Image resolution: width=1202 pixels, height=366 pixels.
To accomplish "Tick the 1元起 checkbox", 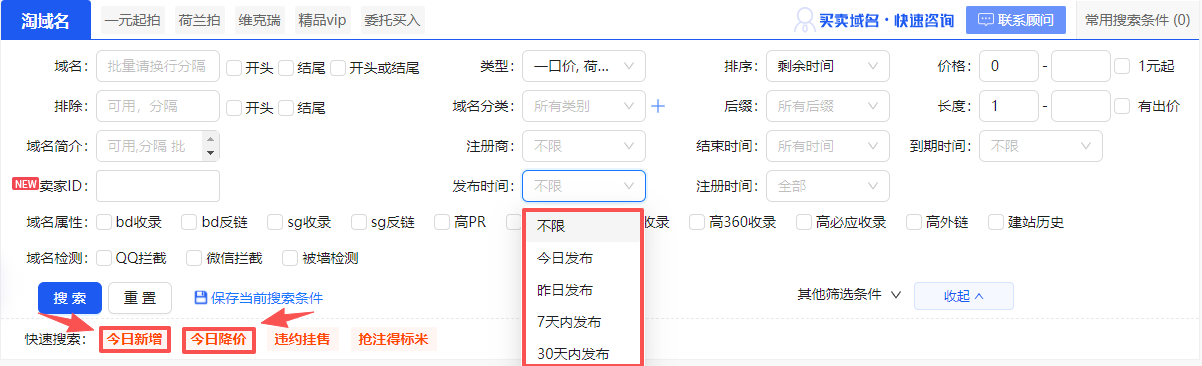I will tap(1122, 66).
